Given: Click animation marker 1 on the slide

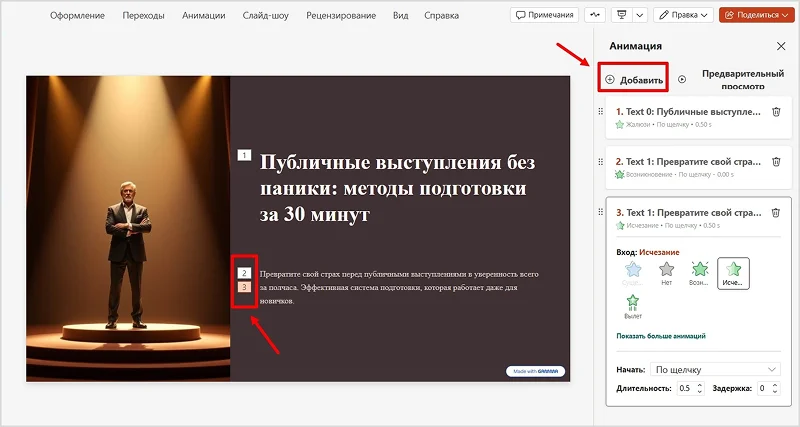Looking at the screenshot, I should pyautogui.click(x=244, y=155).
